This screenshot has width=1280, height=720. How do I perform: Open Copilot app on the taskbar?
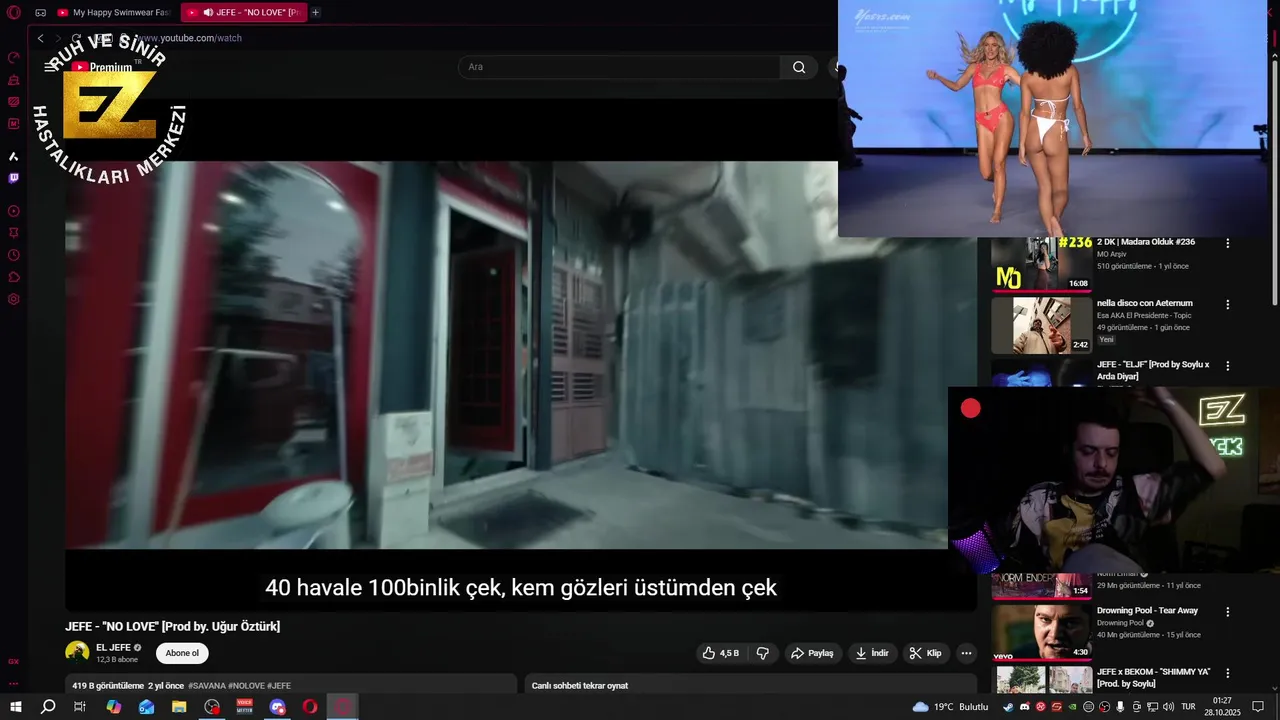coord(114,707)
